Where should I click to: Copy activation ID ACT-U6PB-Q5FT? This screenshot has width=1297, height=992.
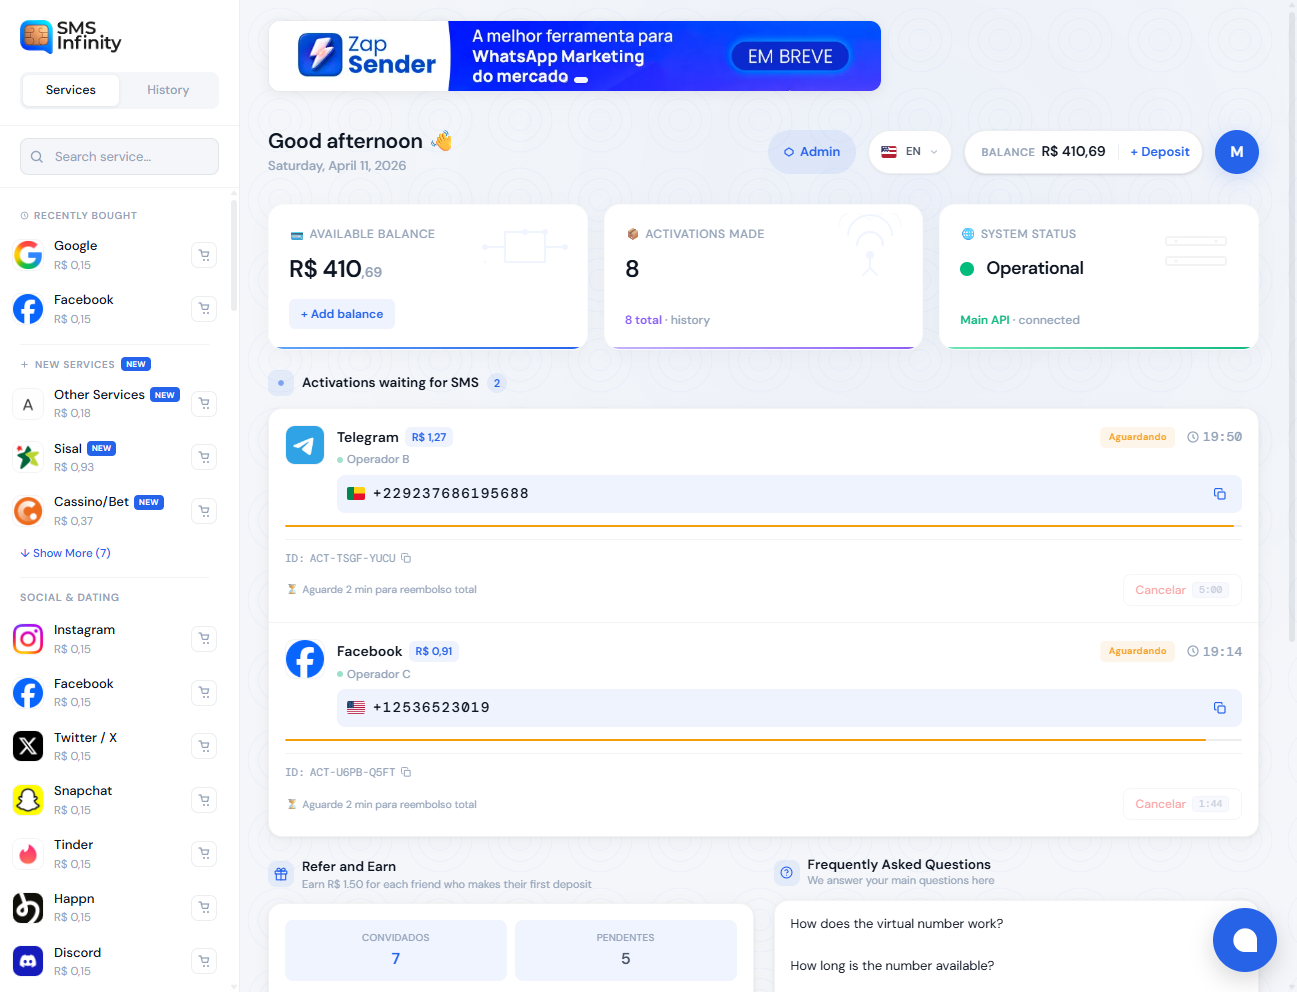(x=406, y=772)
